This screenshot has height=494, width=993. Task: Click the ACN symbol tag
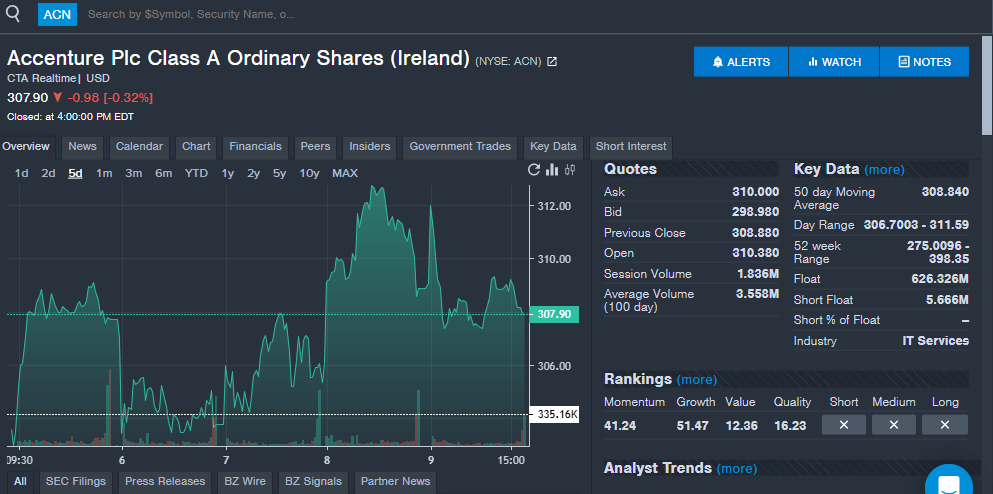coord(57,14)
